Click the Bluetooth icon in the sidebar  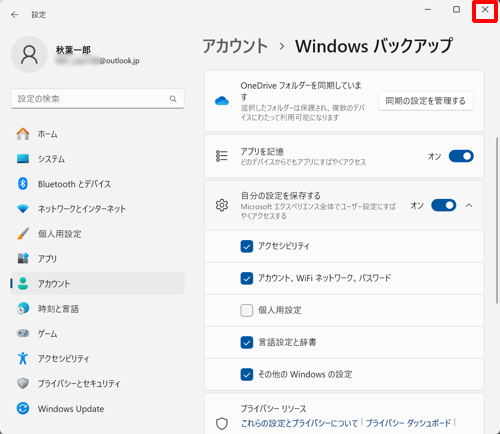pos(23,184)
